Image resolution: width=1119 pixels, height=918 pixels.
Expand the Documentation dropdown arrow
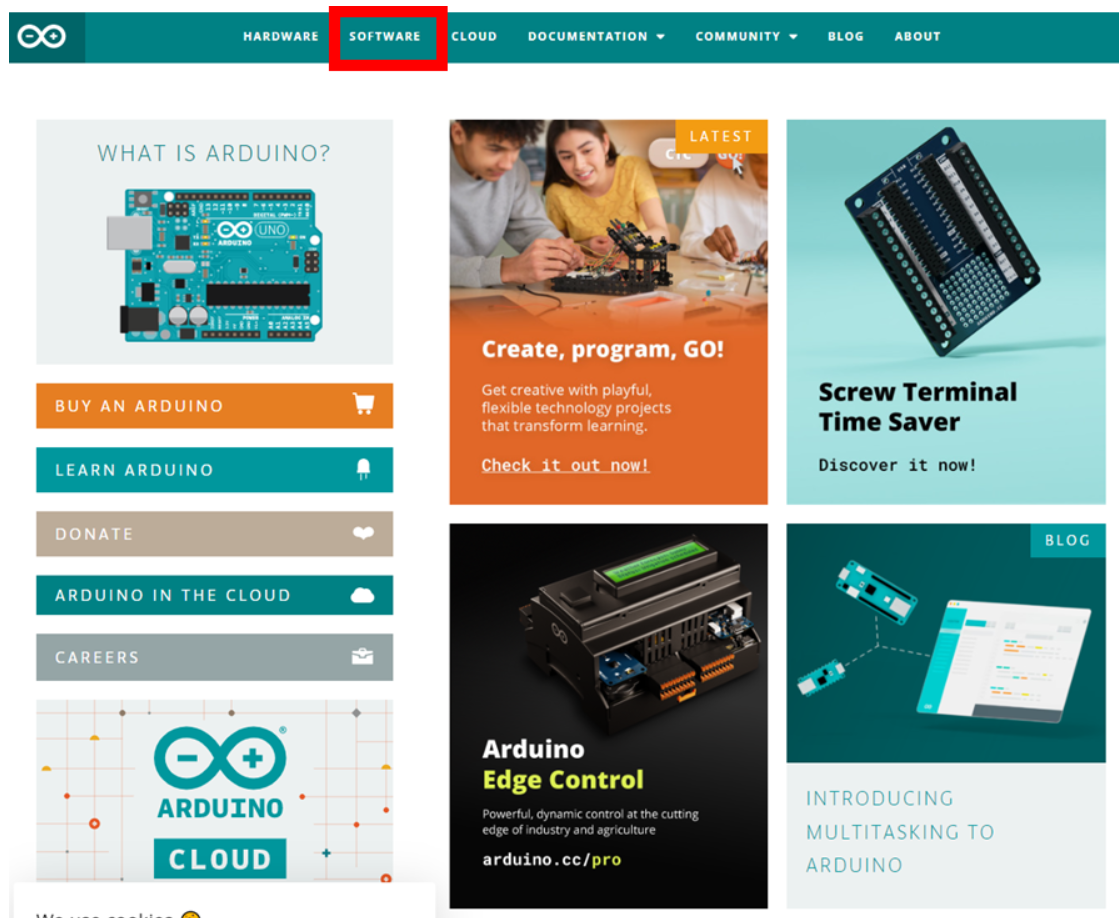pyautogui.click(x=661, y=36)
